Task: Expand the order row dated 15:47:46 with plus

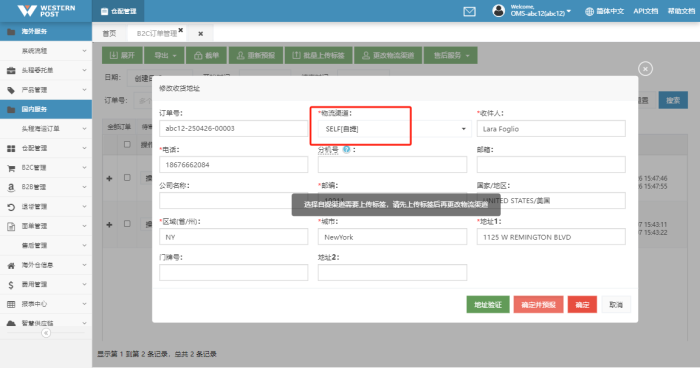Action: tap(109, 179)
